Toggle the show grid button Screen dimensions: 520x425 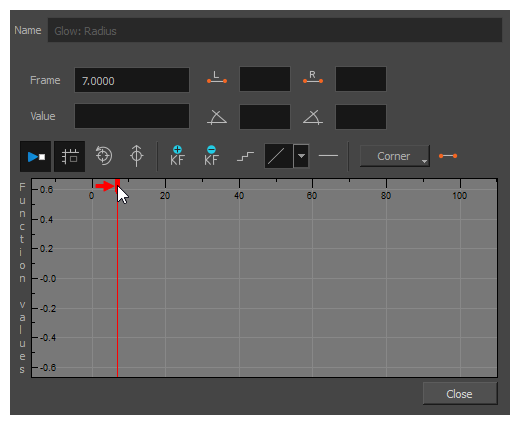69,156
